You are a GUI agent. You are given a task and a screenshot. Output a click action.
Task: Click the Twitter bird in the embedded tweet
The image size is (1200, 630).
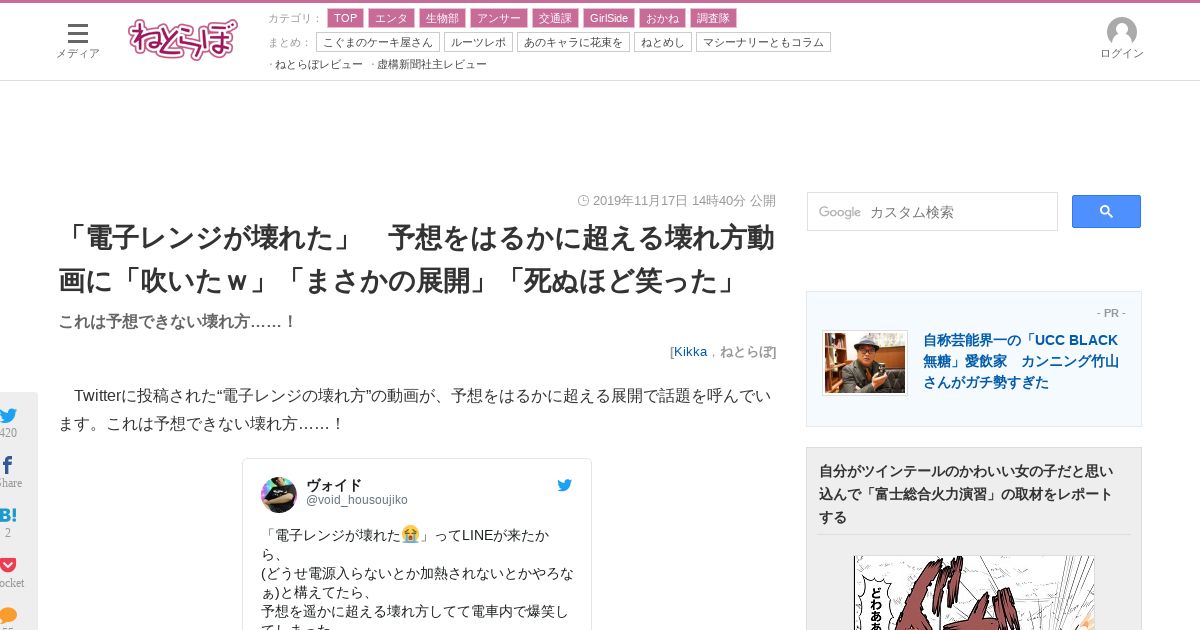pyautogui.click(x=565, y=485)
